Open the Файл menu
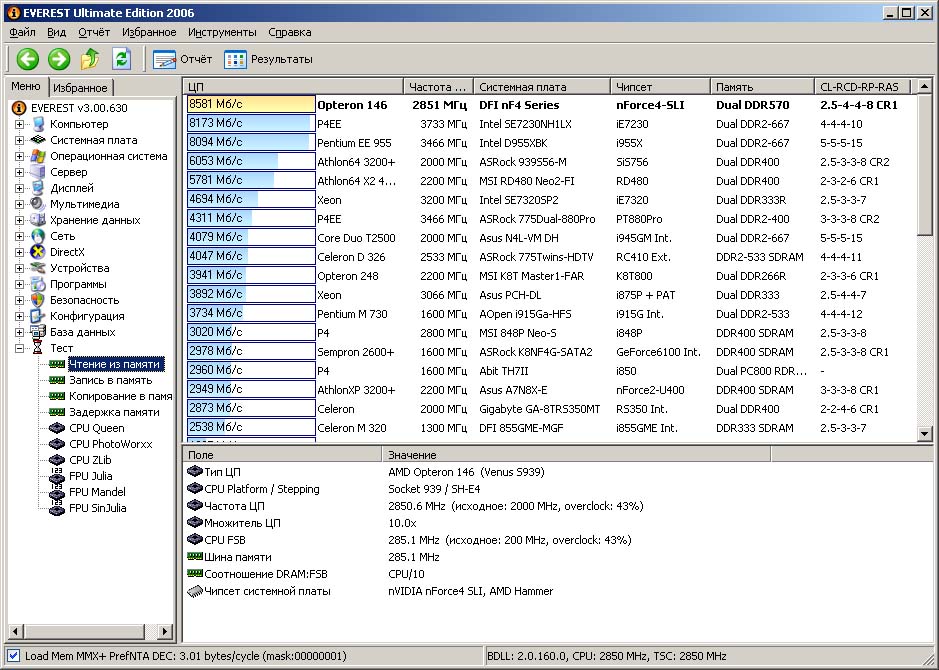The image size is (939, 670). pyautogui.click(x=22, y=32)
